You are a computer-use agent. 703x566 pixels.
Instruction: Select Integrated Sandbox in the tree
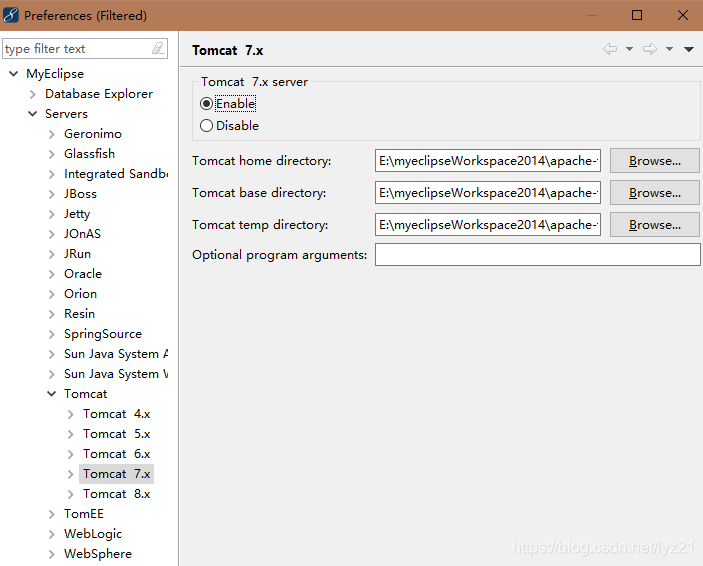click(x=116, y=174)
